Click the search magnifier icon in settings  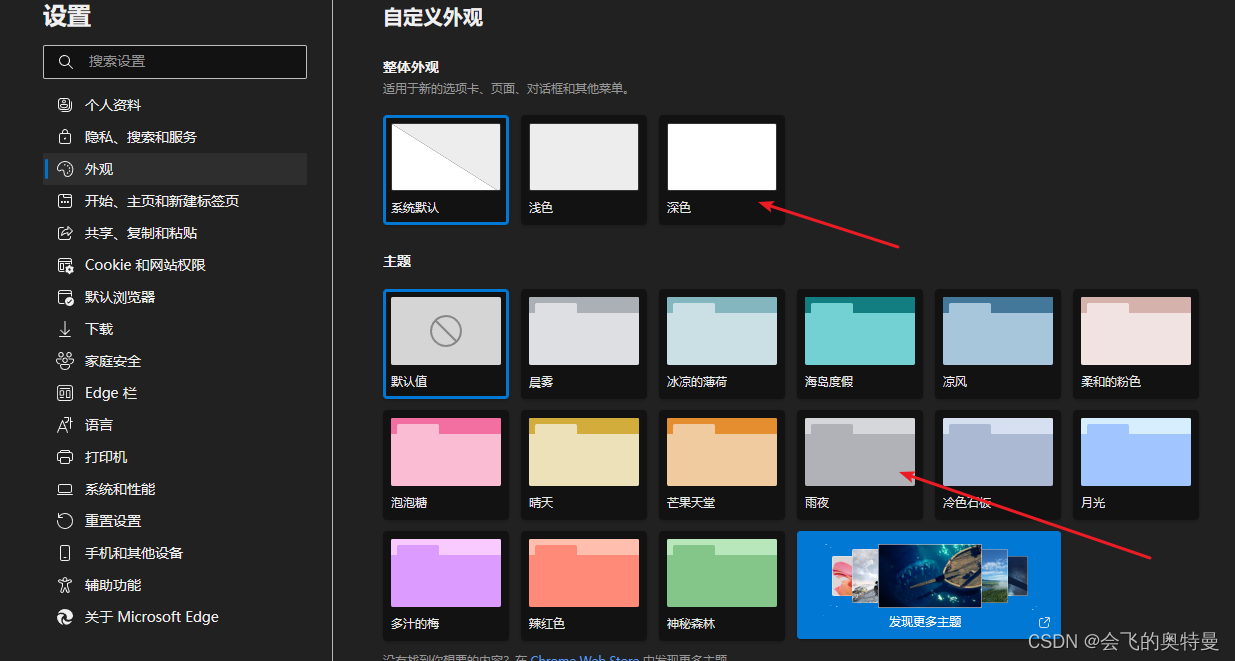(66, 62)
